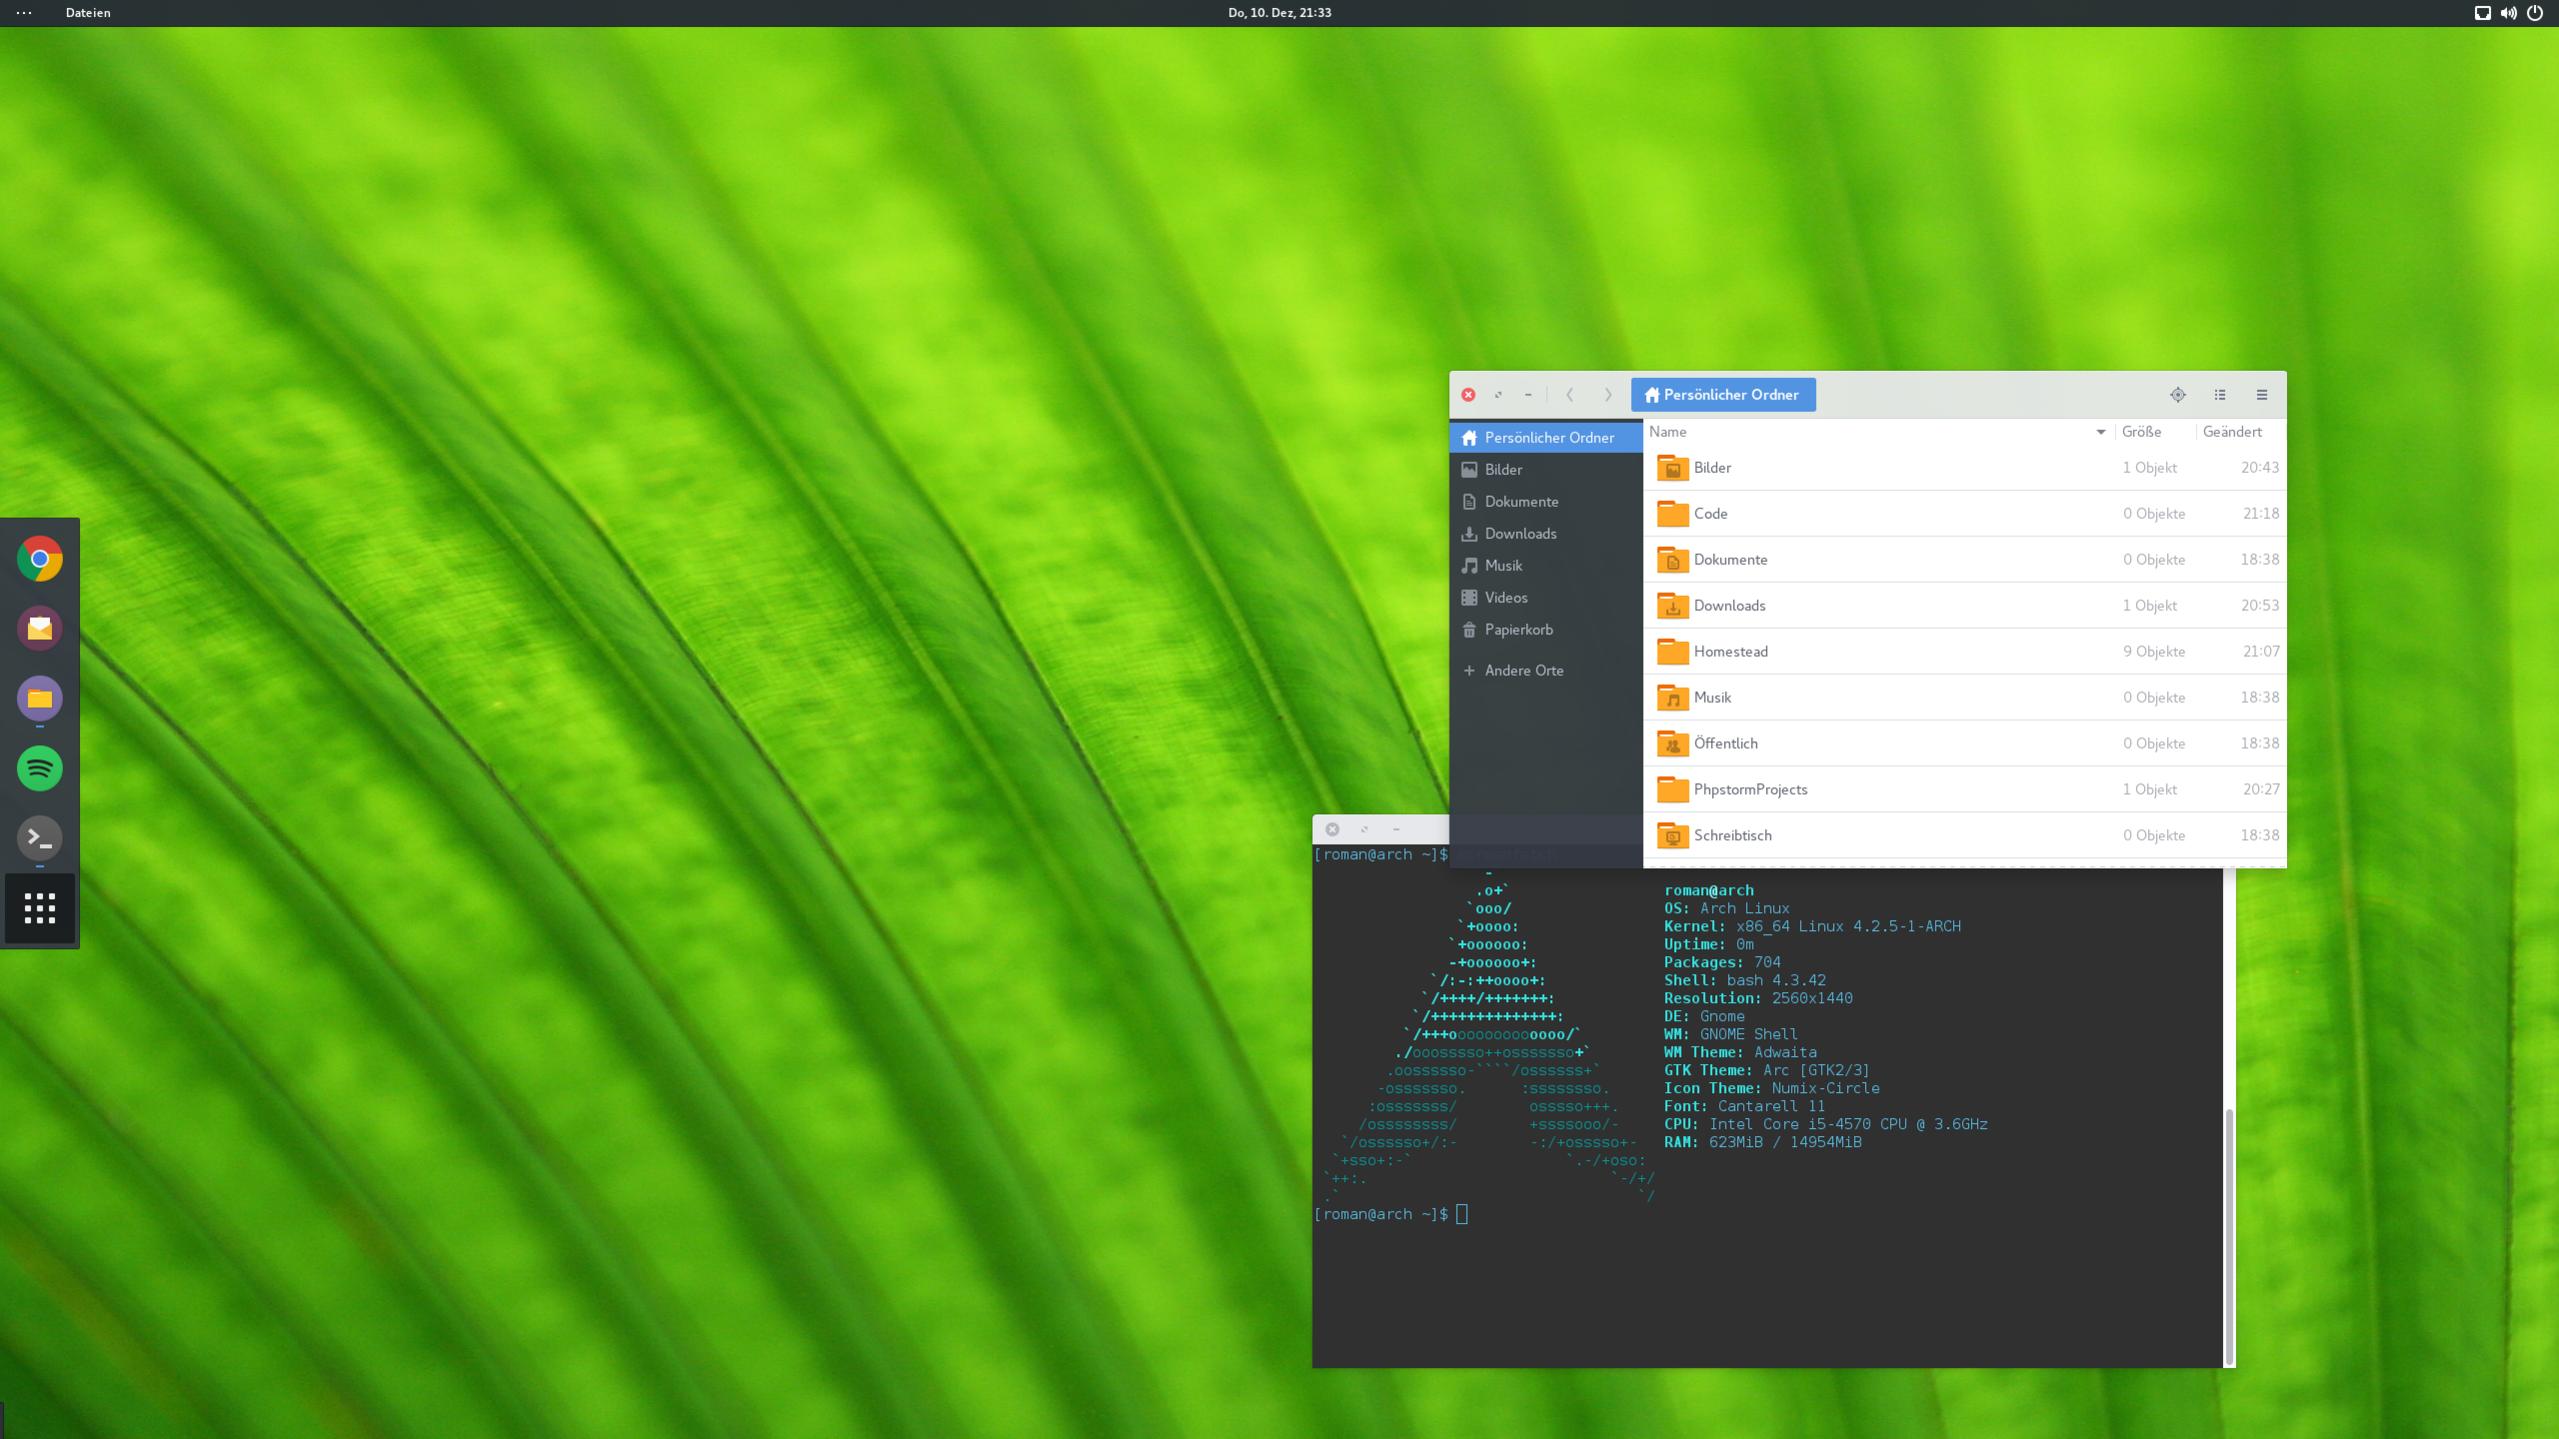Open the Dateien app menu in top bar
This screenshot has width=2559, height=1439.
point(88,13)
